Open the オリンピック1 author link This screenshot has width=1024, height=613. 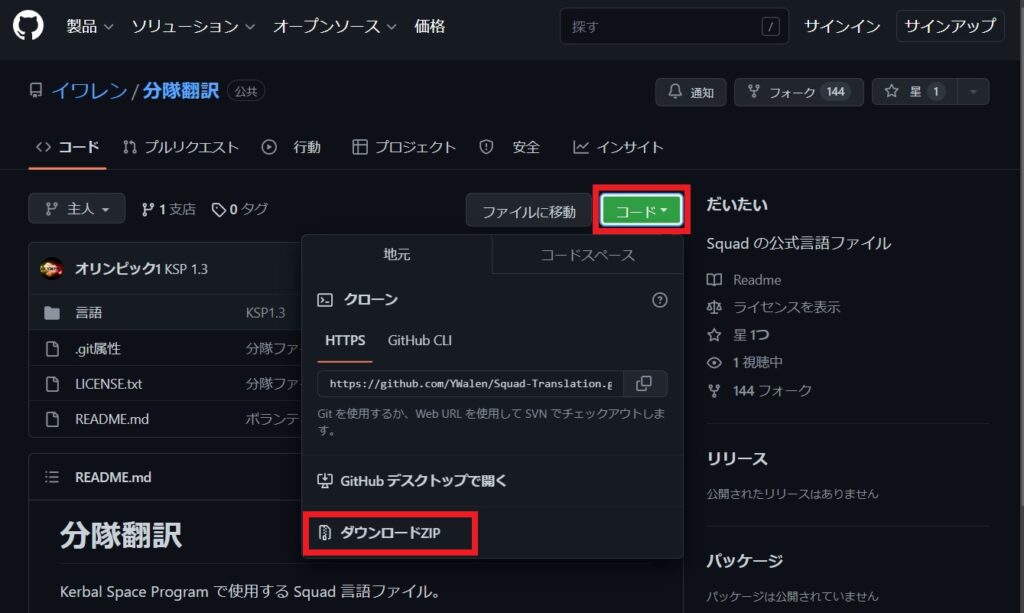click(118, 269)
